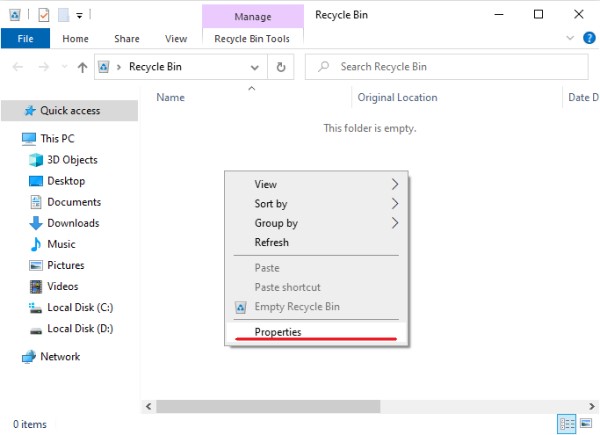
Task: Click the New folder quick access icon
Action: click(63, 15)
